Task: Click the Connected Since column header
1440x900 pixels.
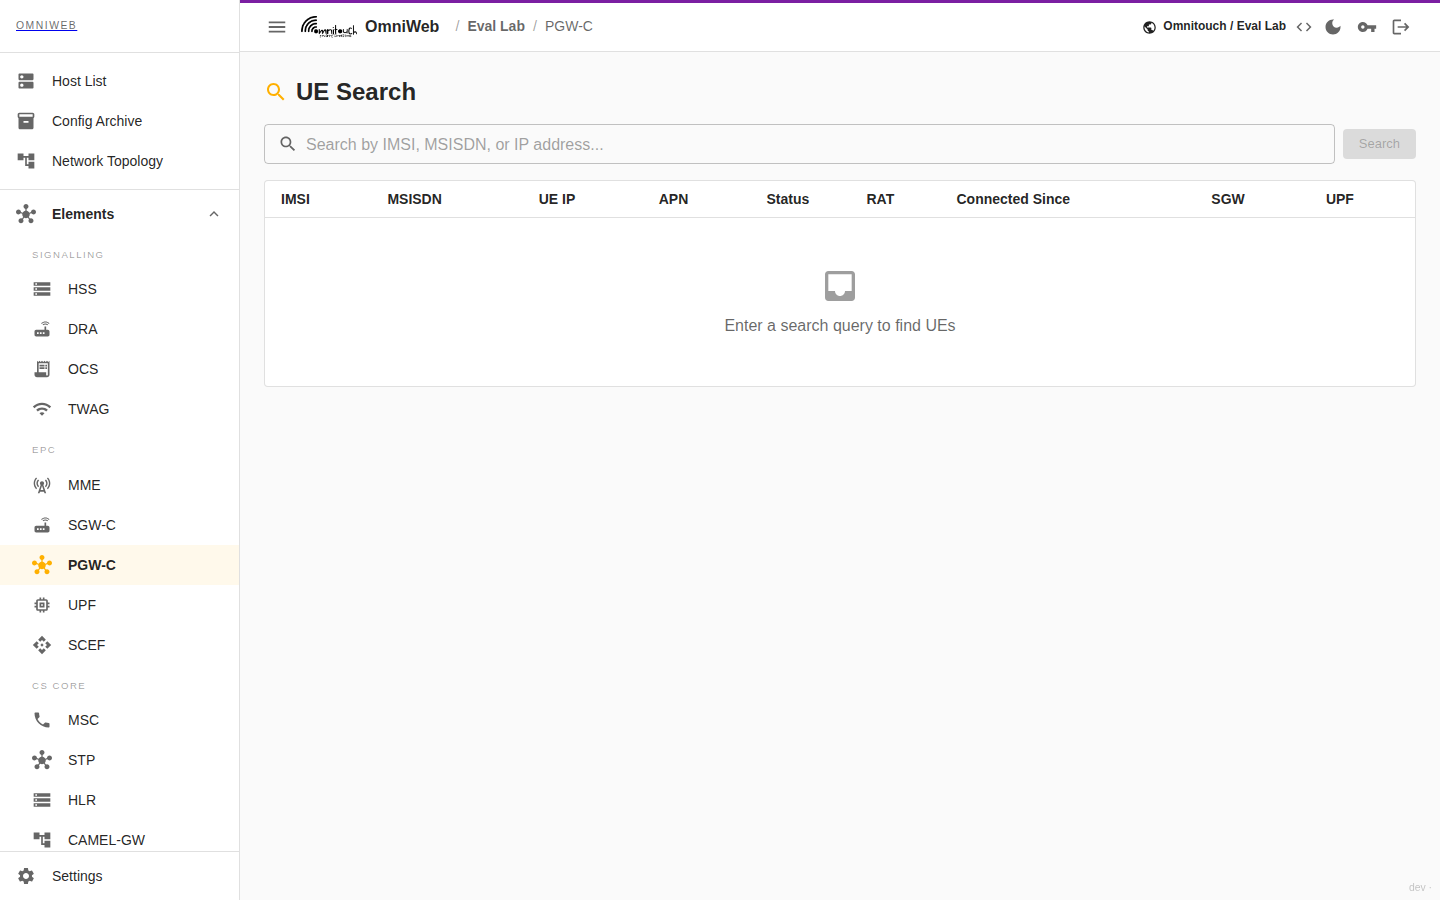Action: (x=1013, y=199)
